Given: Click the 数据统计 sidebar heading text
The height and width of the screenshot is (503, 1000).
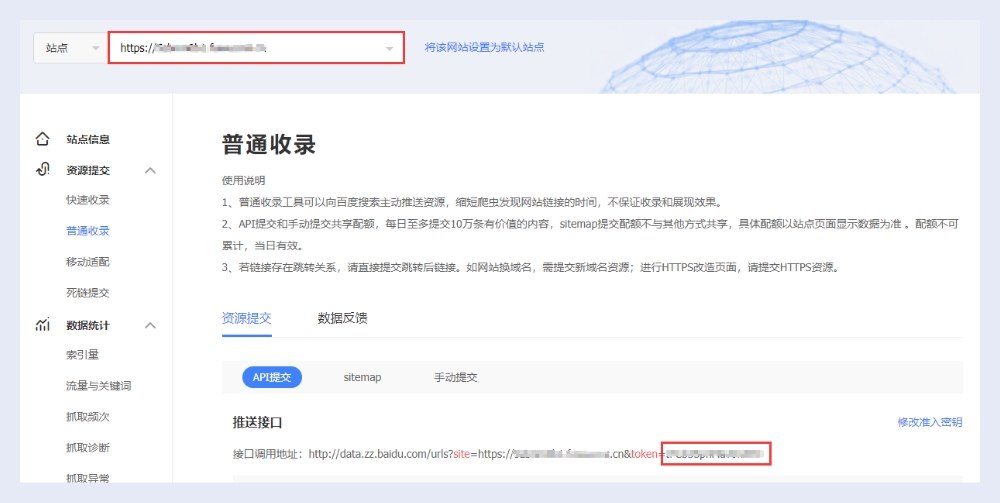Looking at the screenshot, I should point(88,325).
